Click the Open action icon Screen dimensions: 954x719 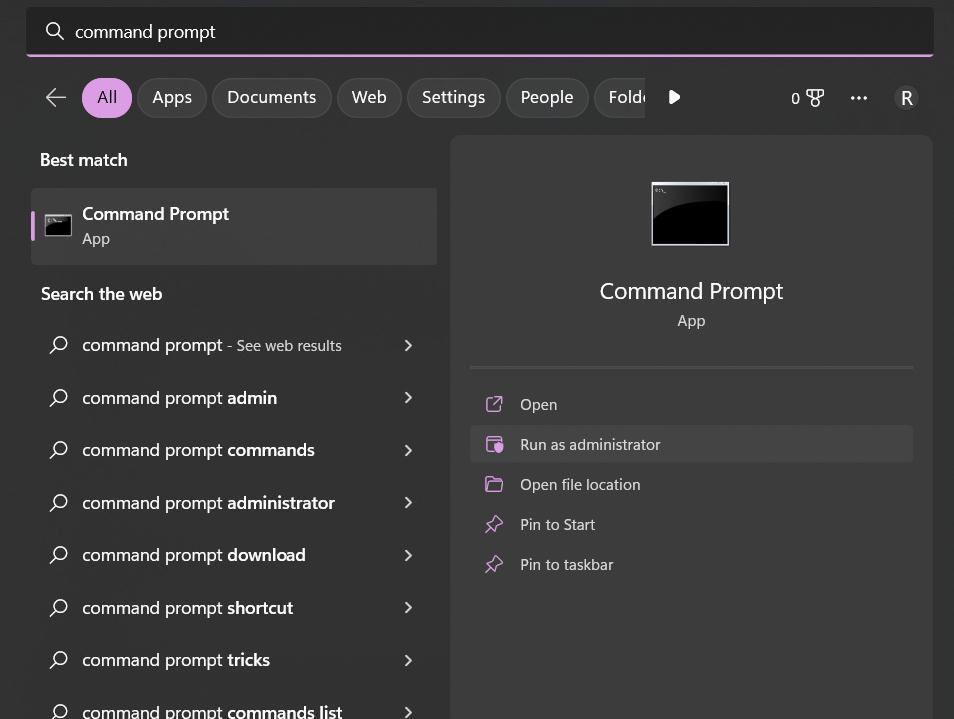494,405
